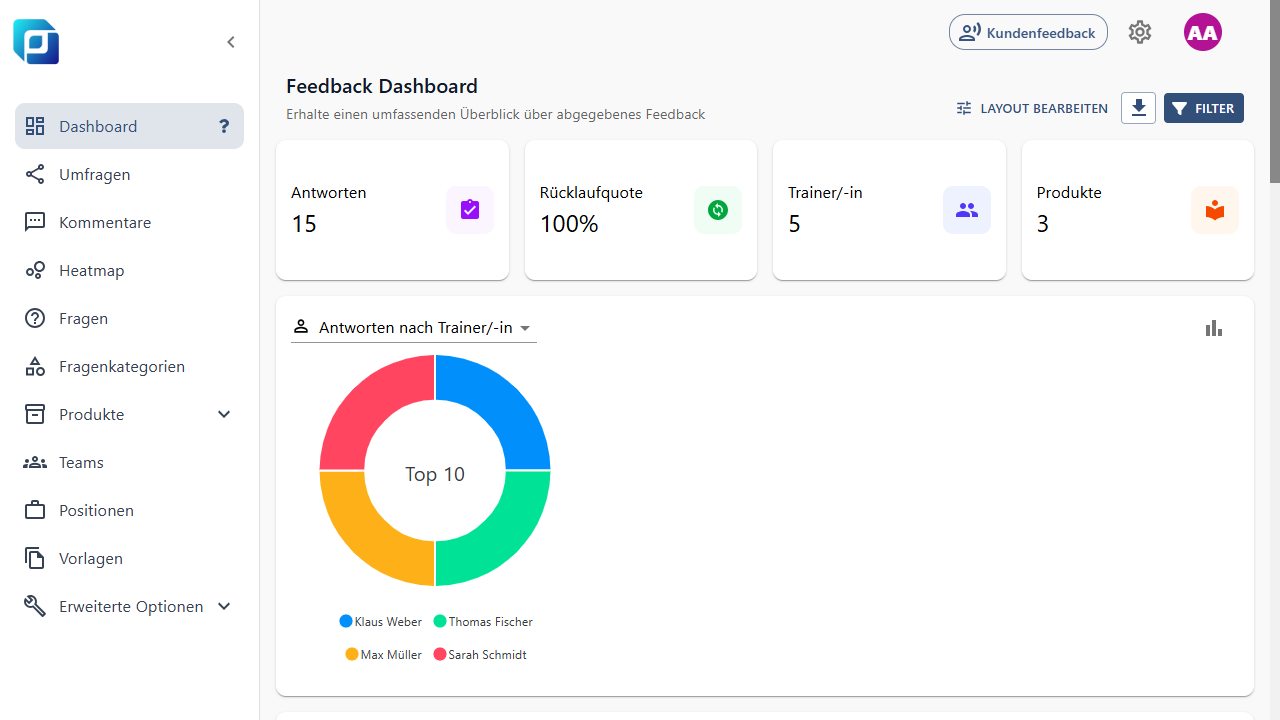Image resolution: width=1280 pixels, height=720 pixels.
Task: Click the green donut chart segment
Action: pos(503,537)
